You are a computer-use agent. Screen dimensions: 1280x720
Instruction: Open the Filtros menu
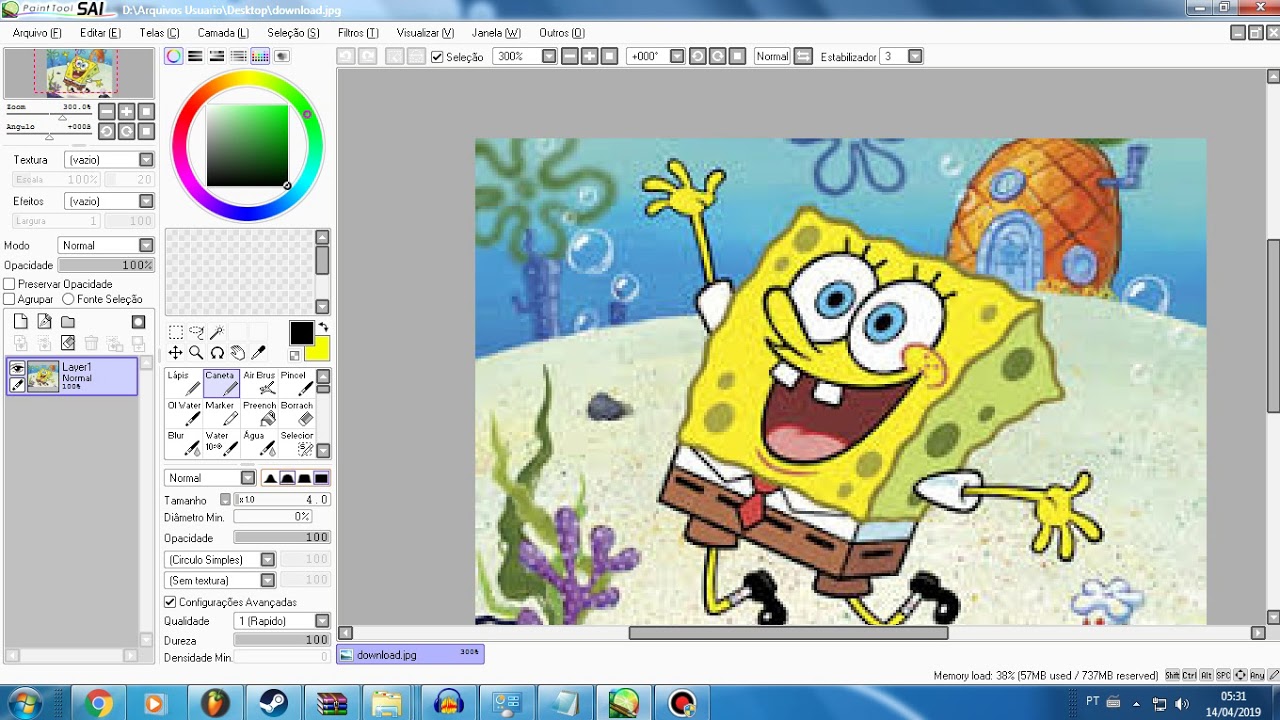pos(358,33)
